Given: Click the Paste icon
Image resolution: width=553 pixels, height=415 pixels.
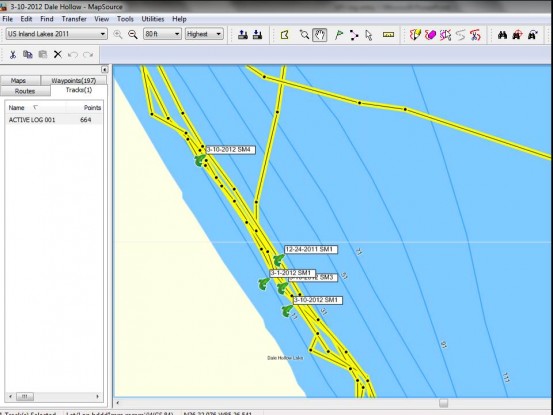Looking at the screenshot, I should (43, 54).
